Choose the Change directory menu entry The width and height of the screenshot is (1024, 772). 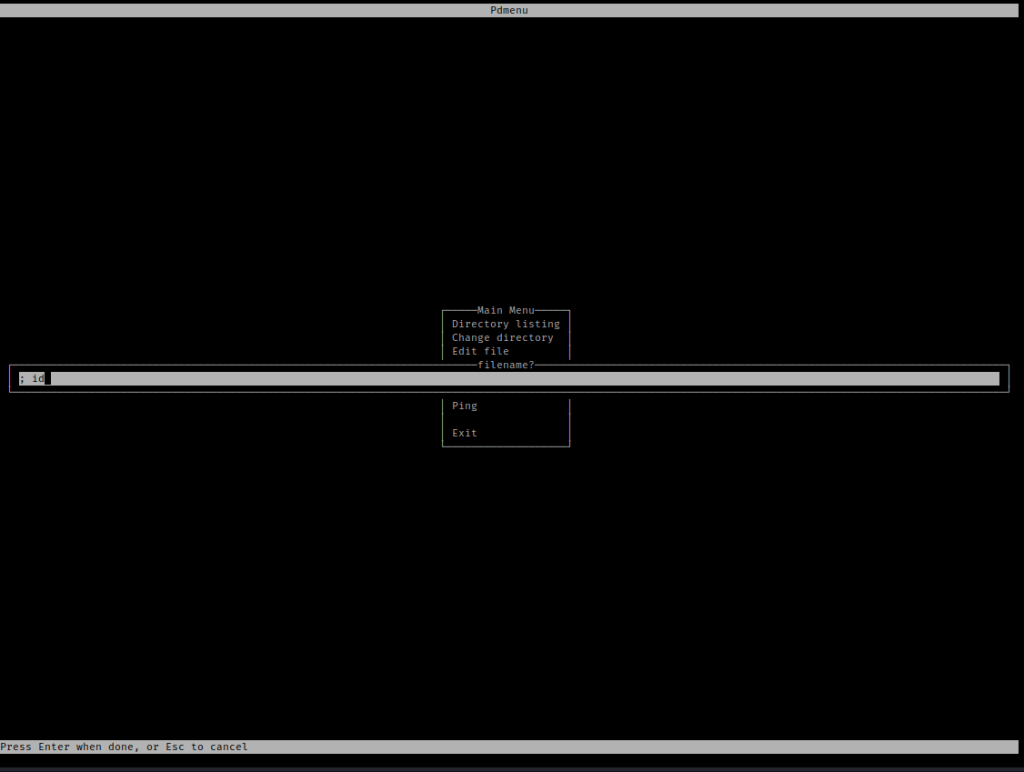(502, 338)
